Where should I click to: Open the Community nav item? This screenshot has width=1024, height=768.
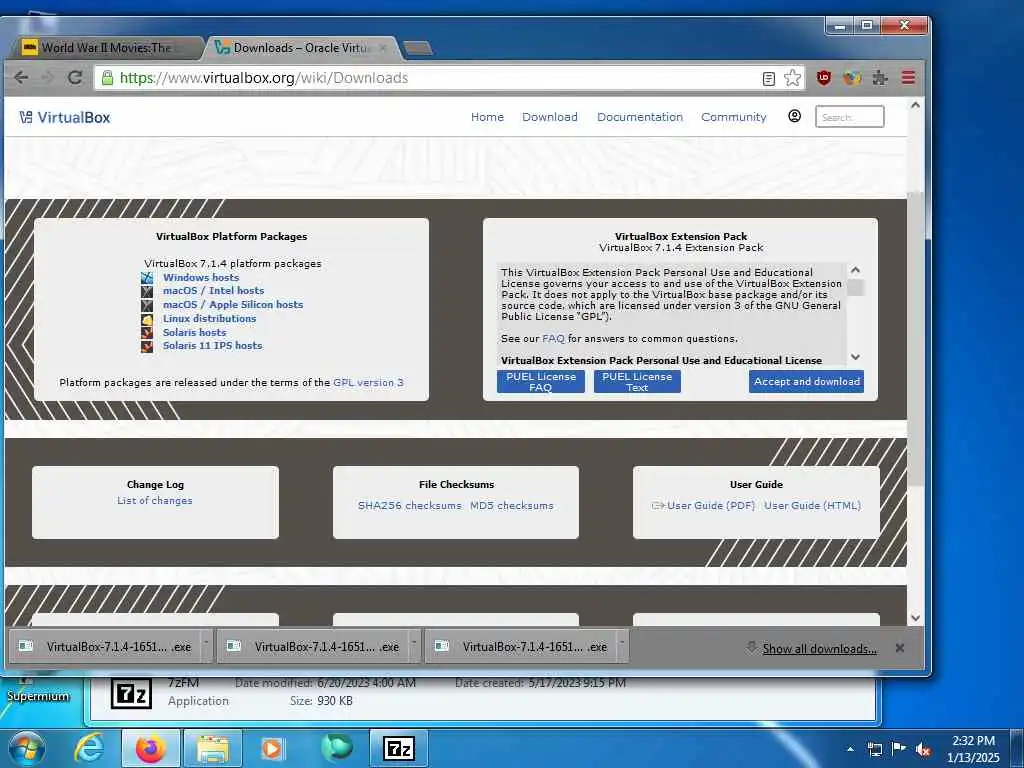(x=733, y=117)
